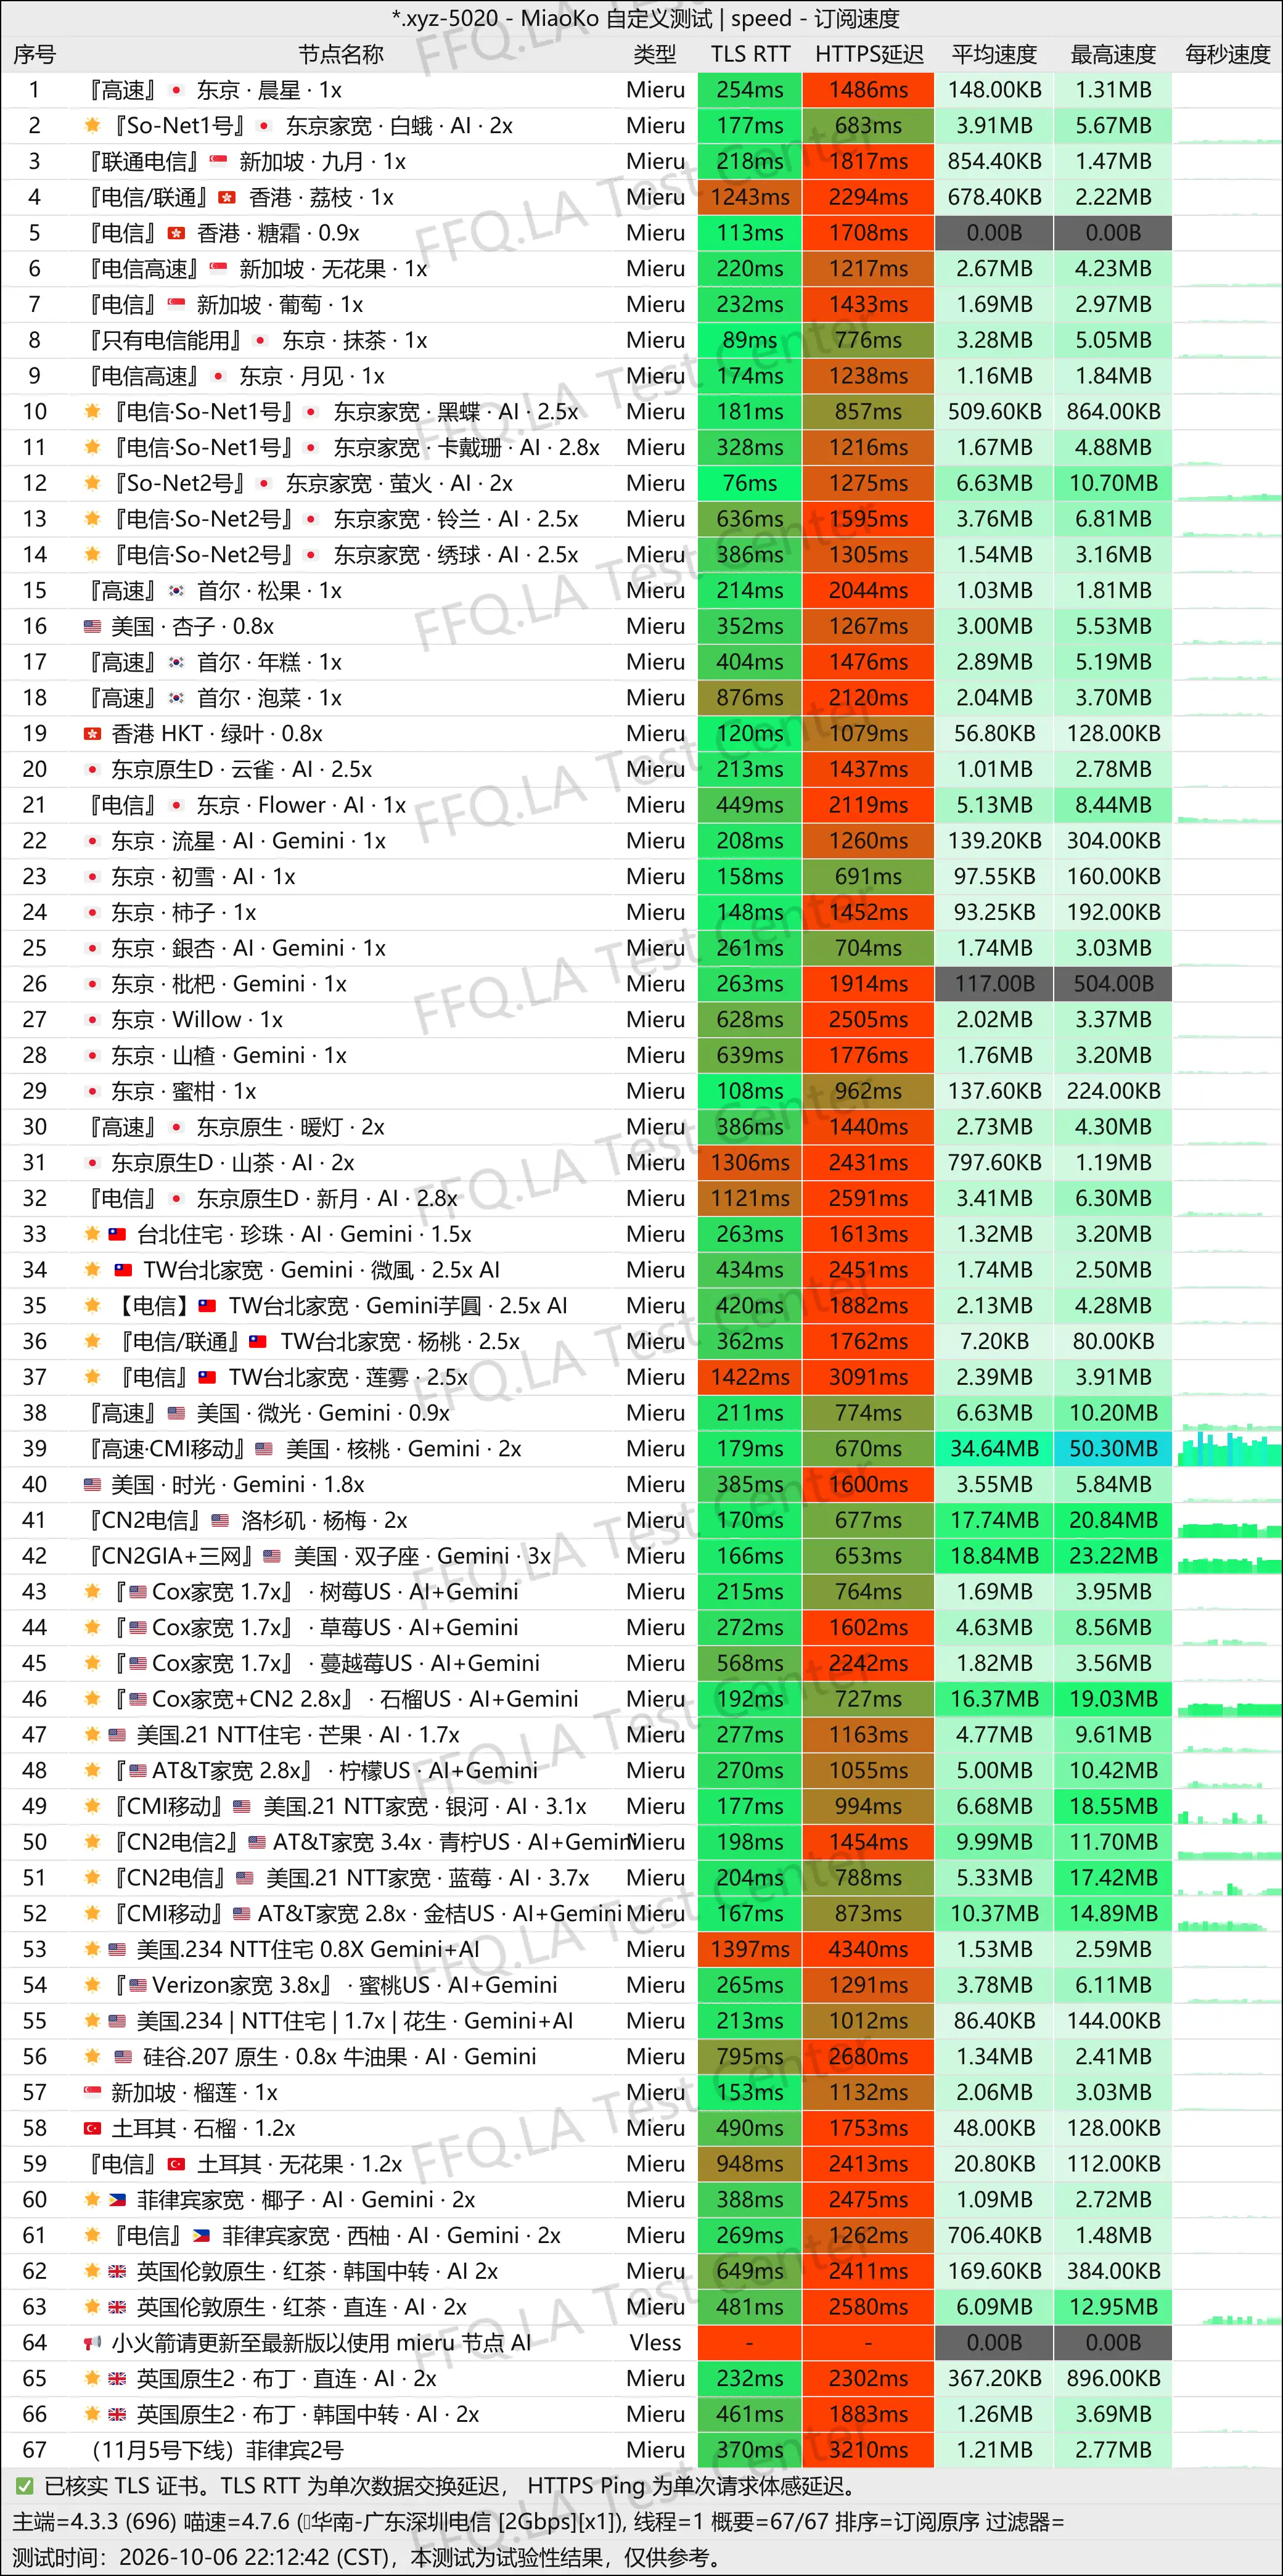Screen dimensions: 1283x2576
Task: Click the 7.20KB average speed cell
Action: pyautogui.click(x=994, y=1342)
